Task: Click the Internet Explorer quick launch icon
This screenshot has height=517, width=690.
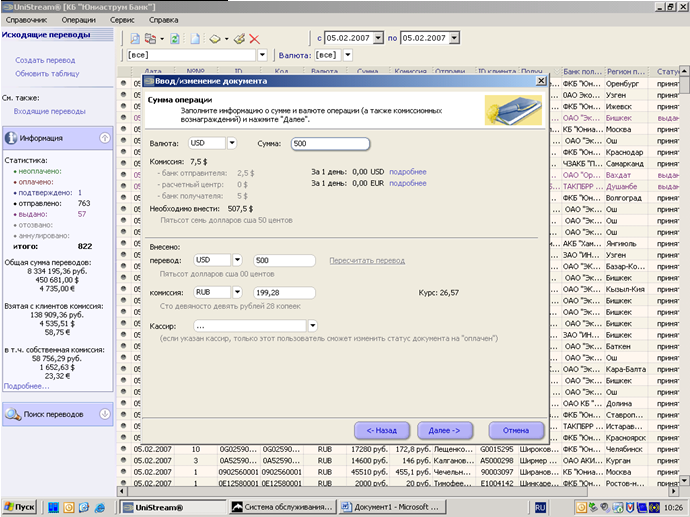Action: tap(99, 507)
